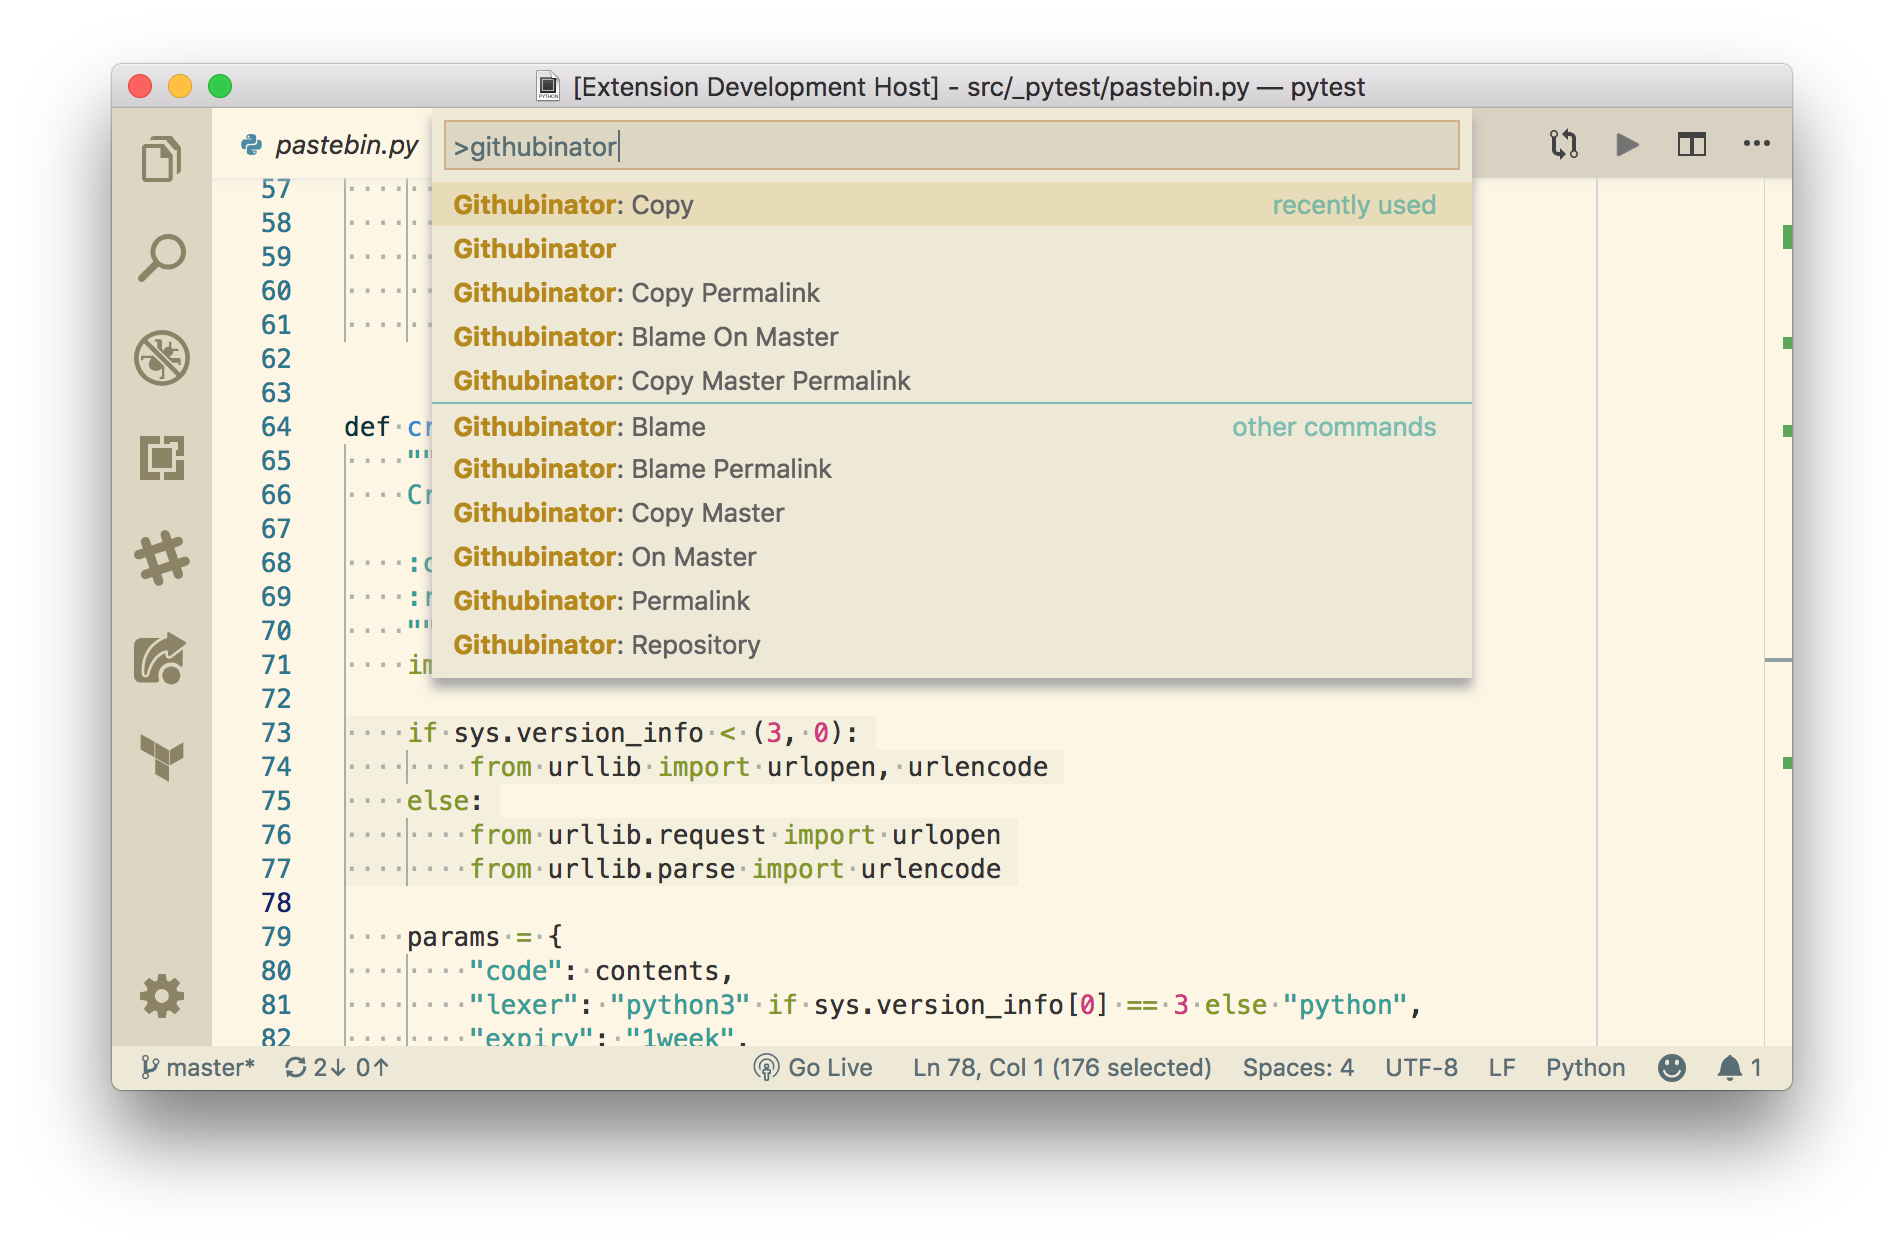Open the Live Share arrow icon panel
Viewport: 1904px width, 1250px height.
161,658
